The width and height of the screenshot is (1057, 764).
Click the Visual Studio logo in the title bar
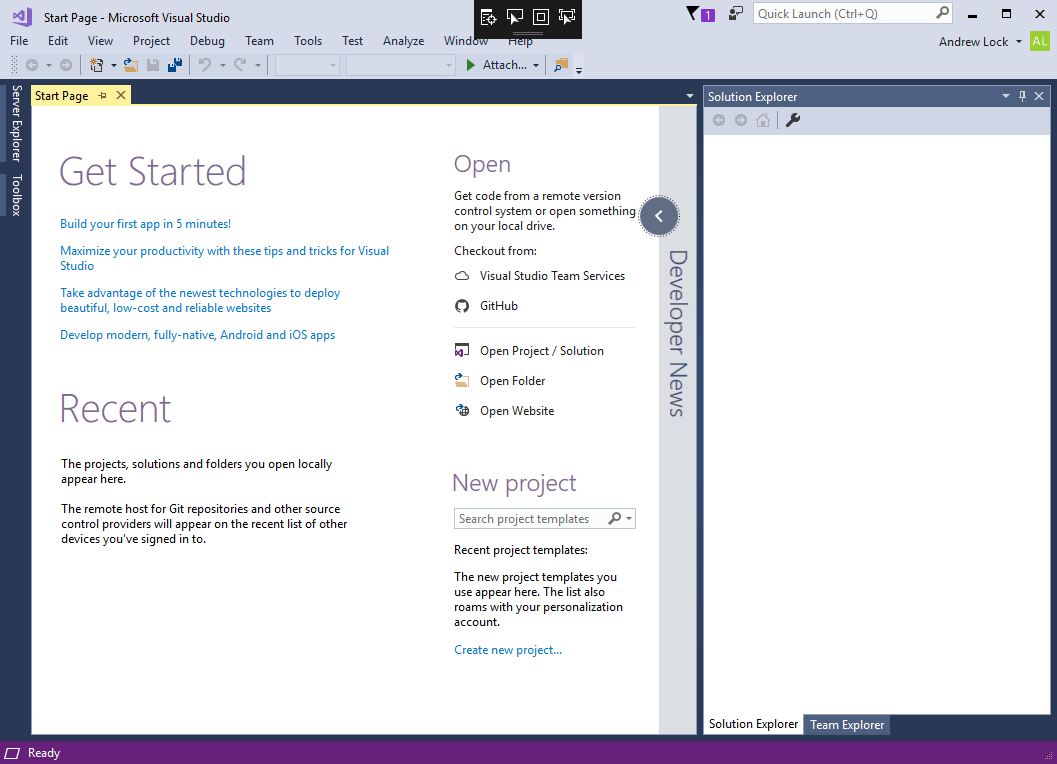[x=22, y=17]
